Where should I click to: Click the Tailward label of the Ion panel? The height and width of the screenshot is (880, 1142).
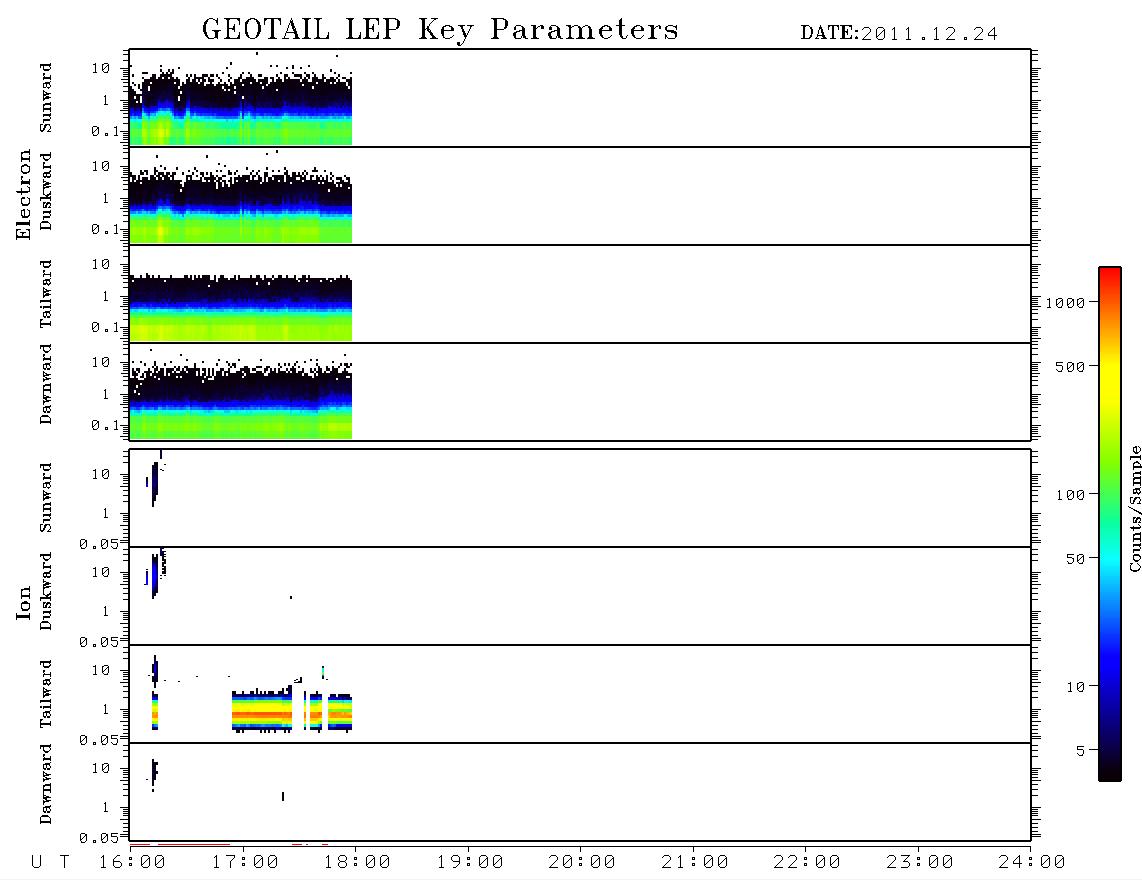[x=46, y=694]
